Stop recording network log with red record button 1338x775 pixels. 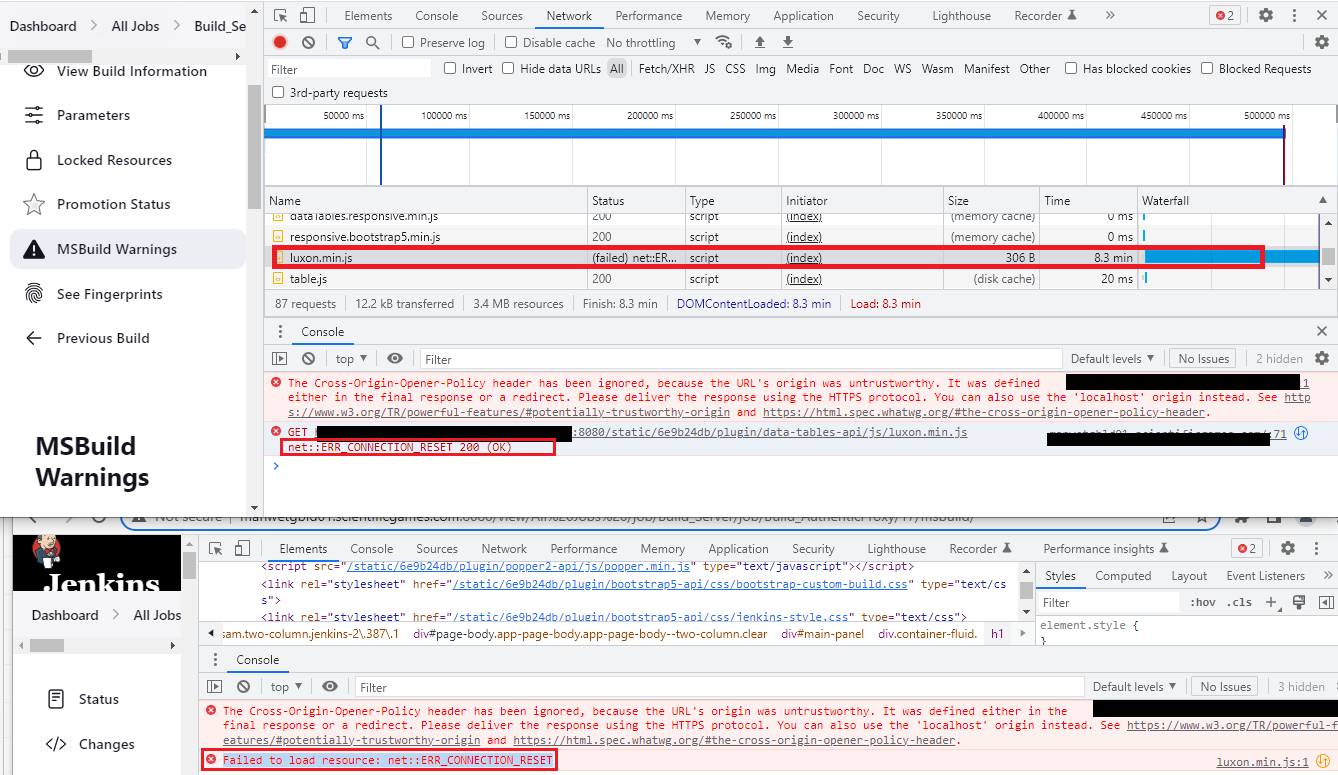280,42
